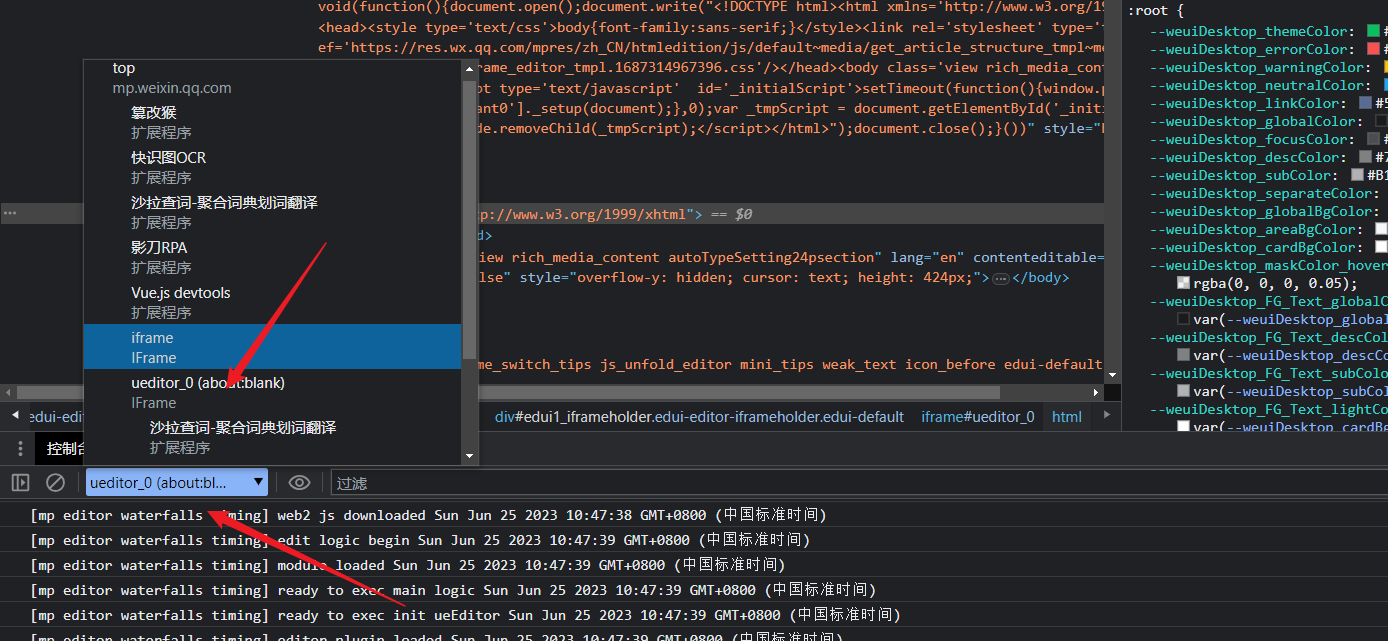
Task: Open the linkColor swatch picker
Action: click(x=1365, y=103)
